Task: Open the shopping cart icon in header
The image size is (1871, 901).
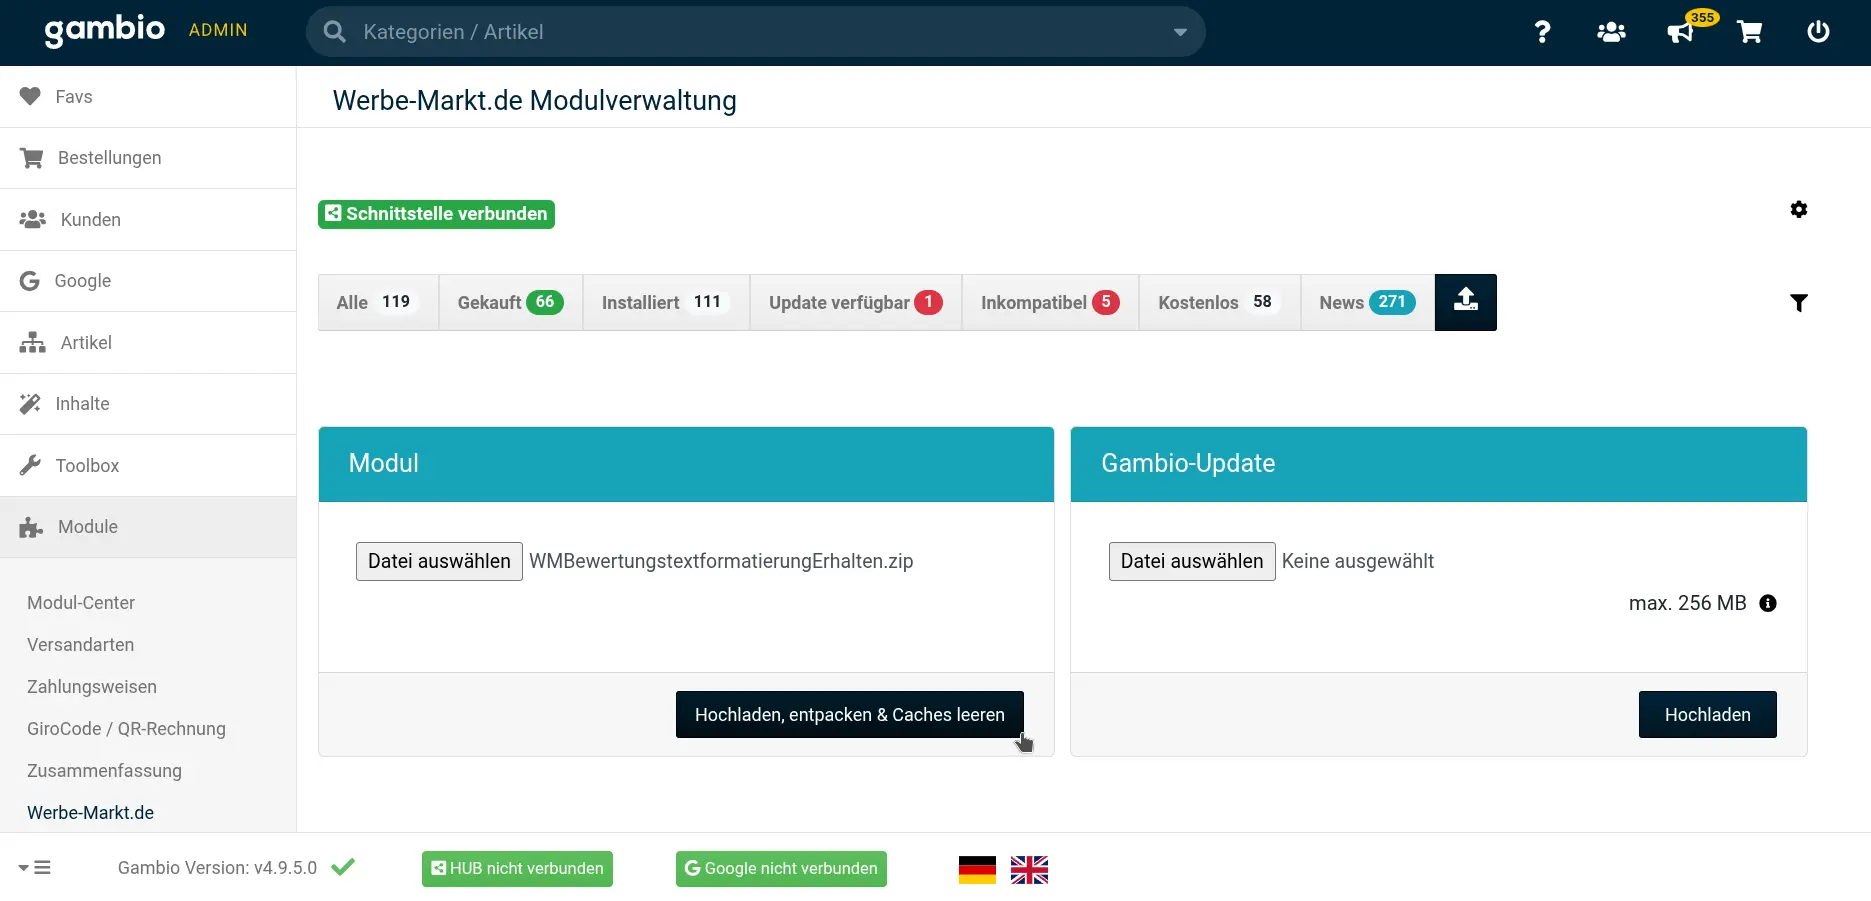Action: [1750, 32]
